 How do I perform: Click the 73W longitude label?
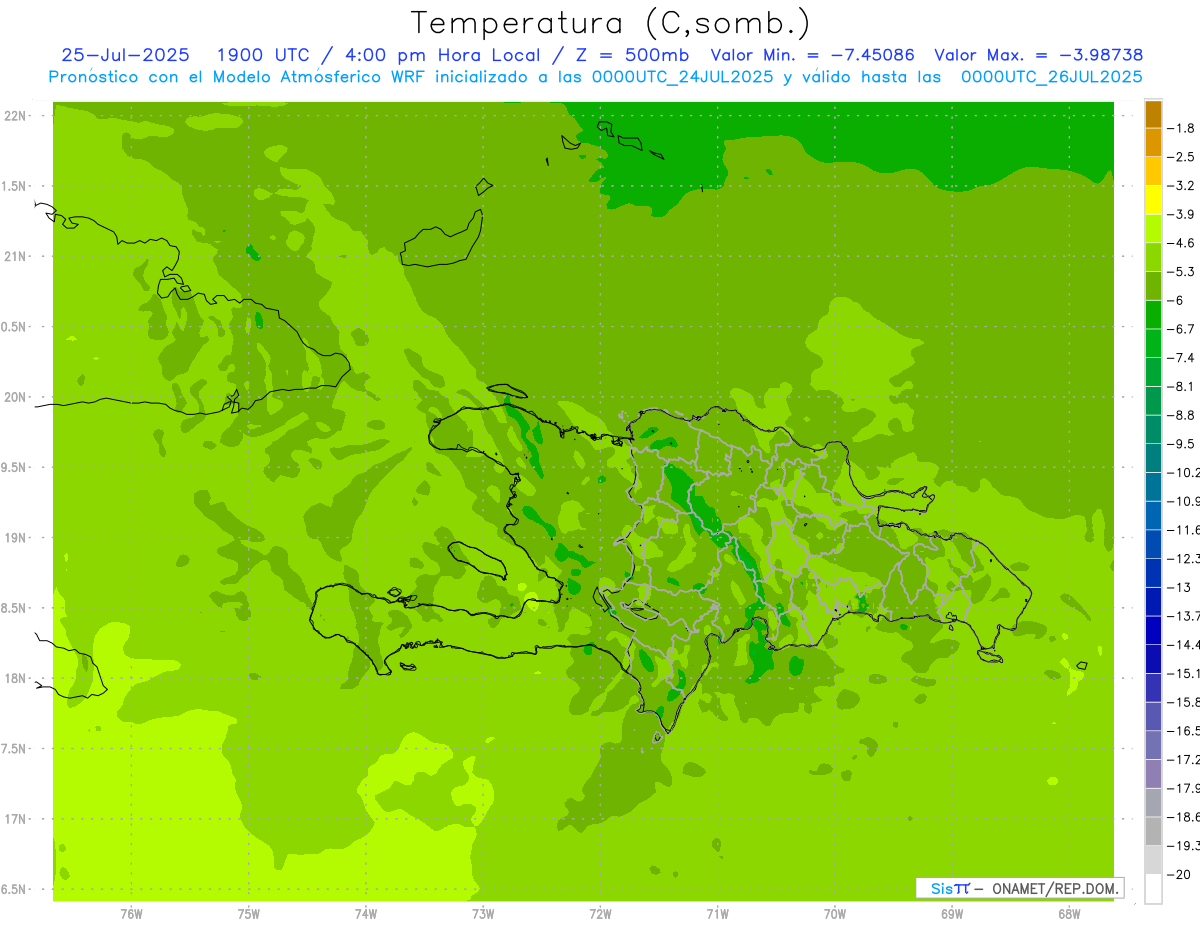point(483,913)
